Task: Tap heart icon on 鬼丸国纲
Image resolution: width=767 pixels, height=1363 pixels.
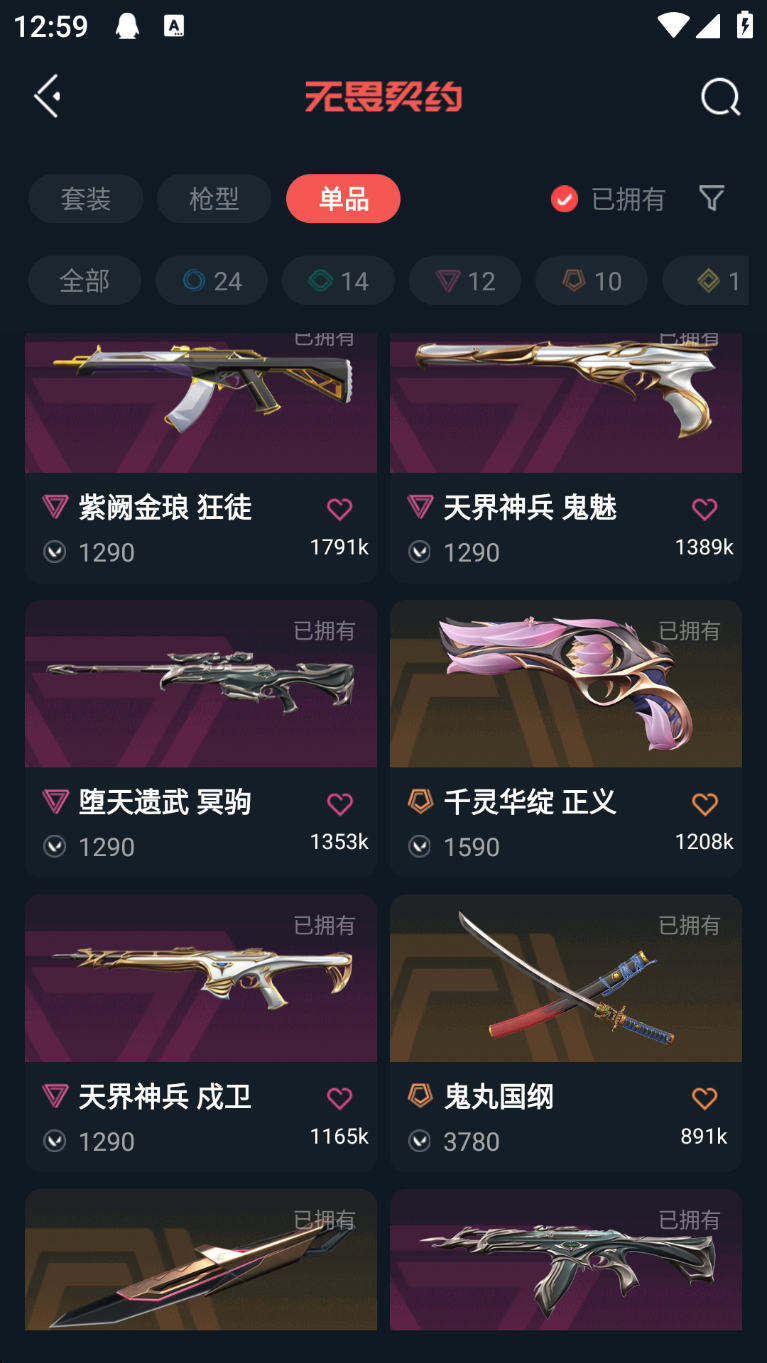Action: tap(704, 1098)
